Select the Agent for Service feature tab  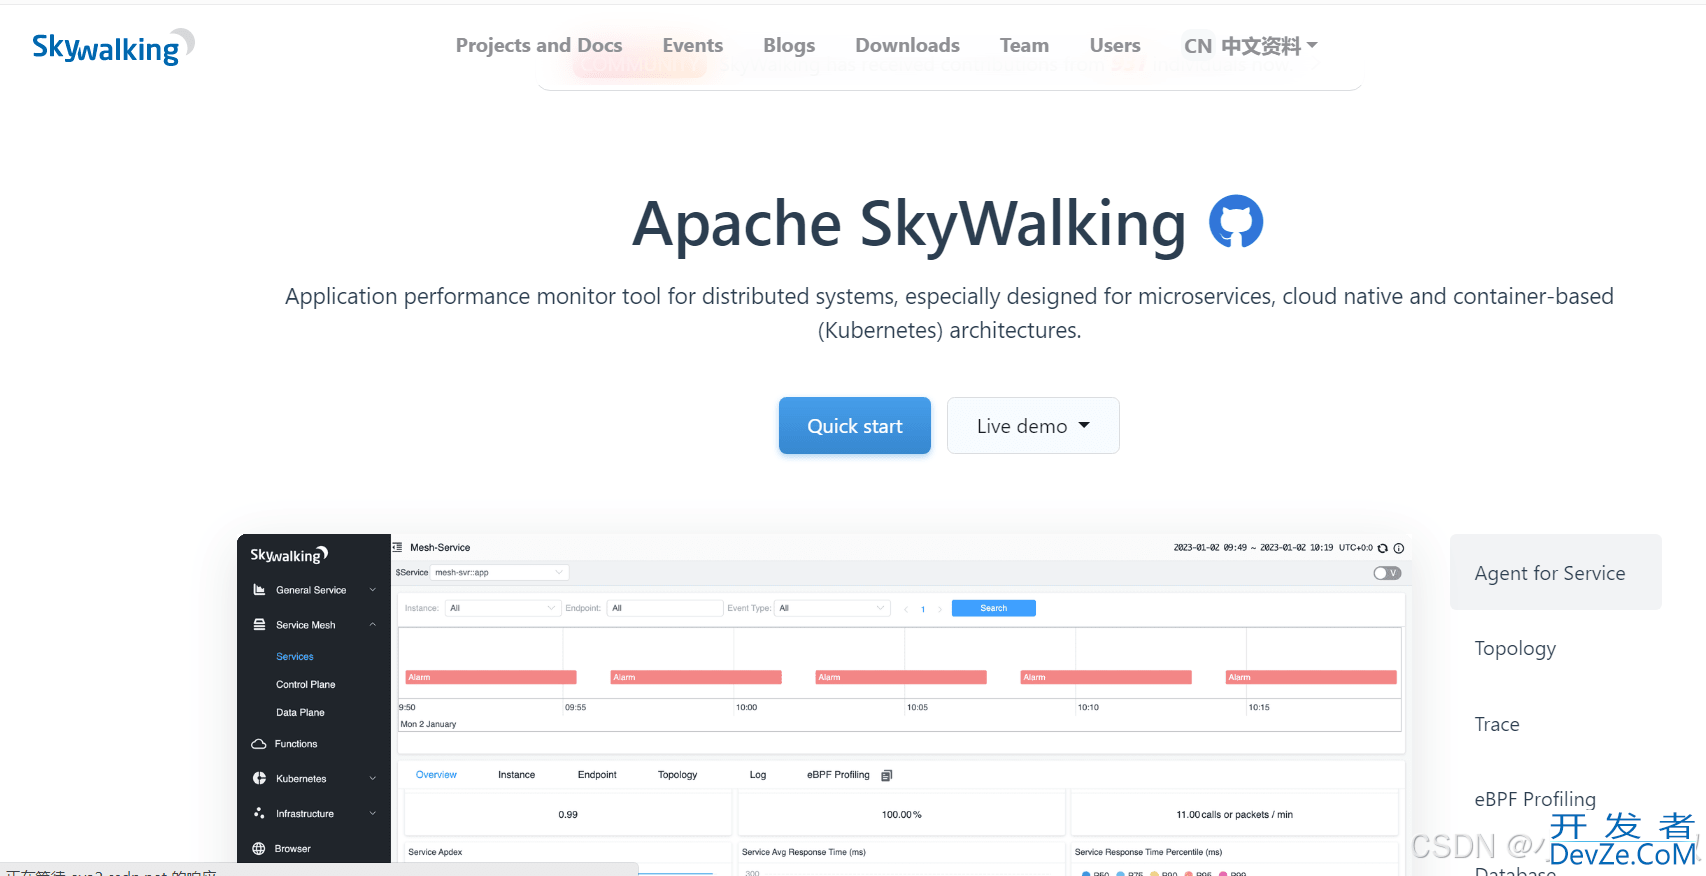pyautogui.click(x=1556, y=572)
